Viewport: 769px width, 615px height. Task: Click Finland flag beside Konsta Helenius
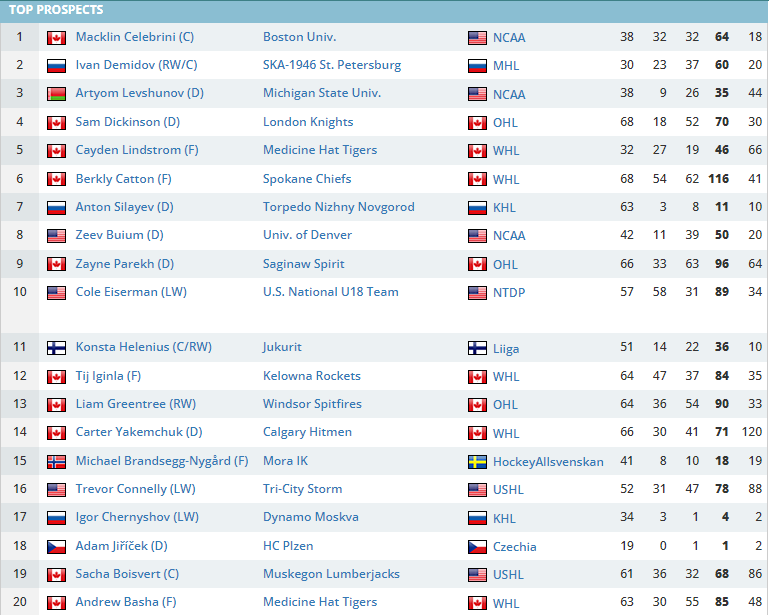[x=56, y=348]
